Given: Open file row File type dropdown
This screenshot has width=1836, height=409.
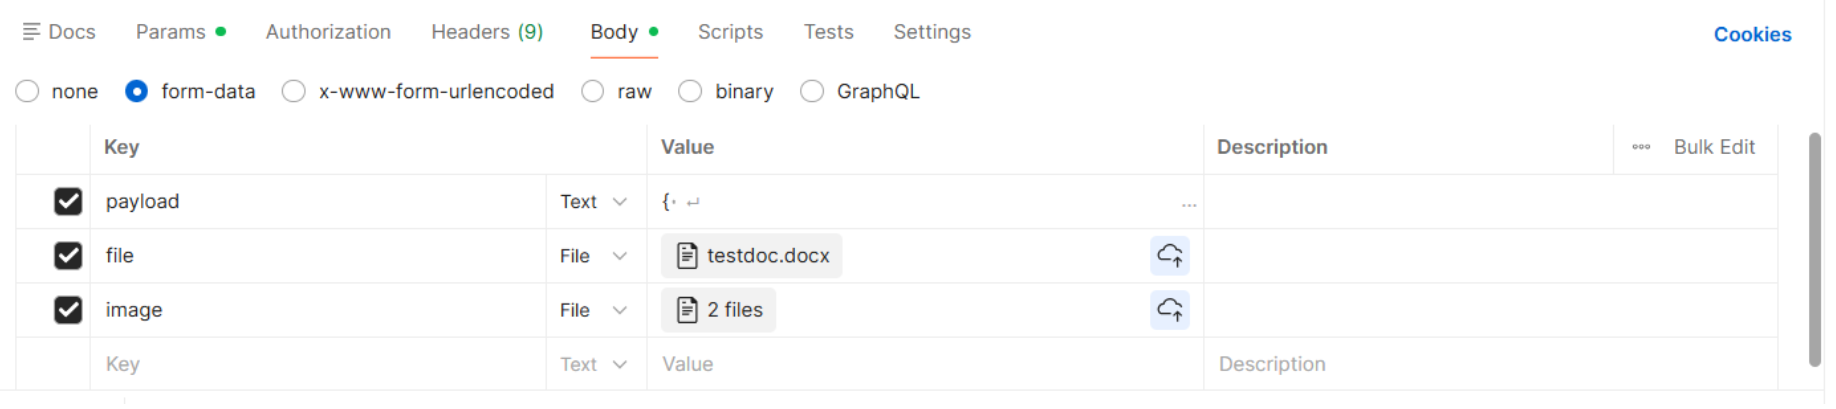Looking at the screenshot, I should [593, 256].
